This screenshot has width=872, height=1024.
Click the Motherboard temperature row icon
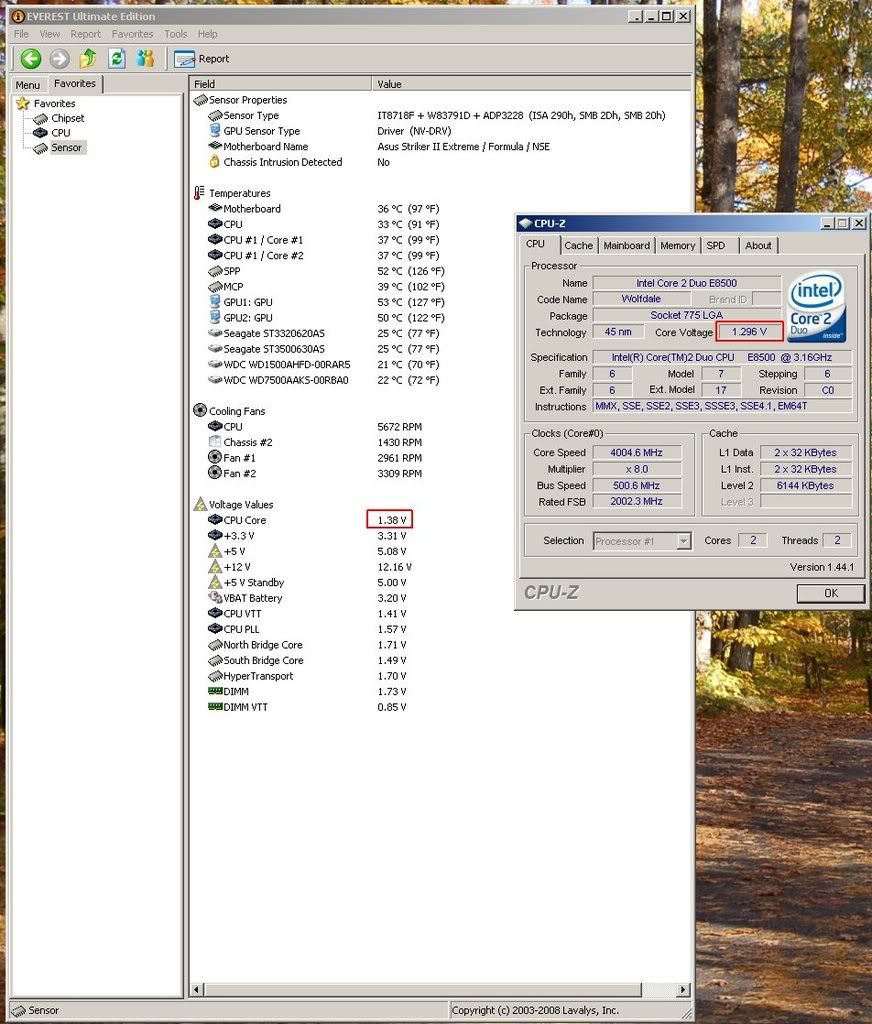[215, 208]
